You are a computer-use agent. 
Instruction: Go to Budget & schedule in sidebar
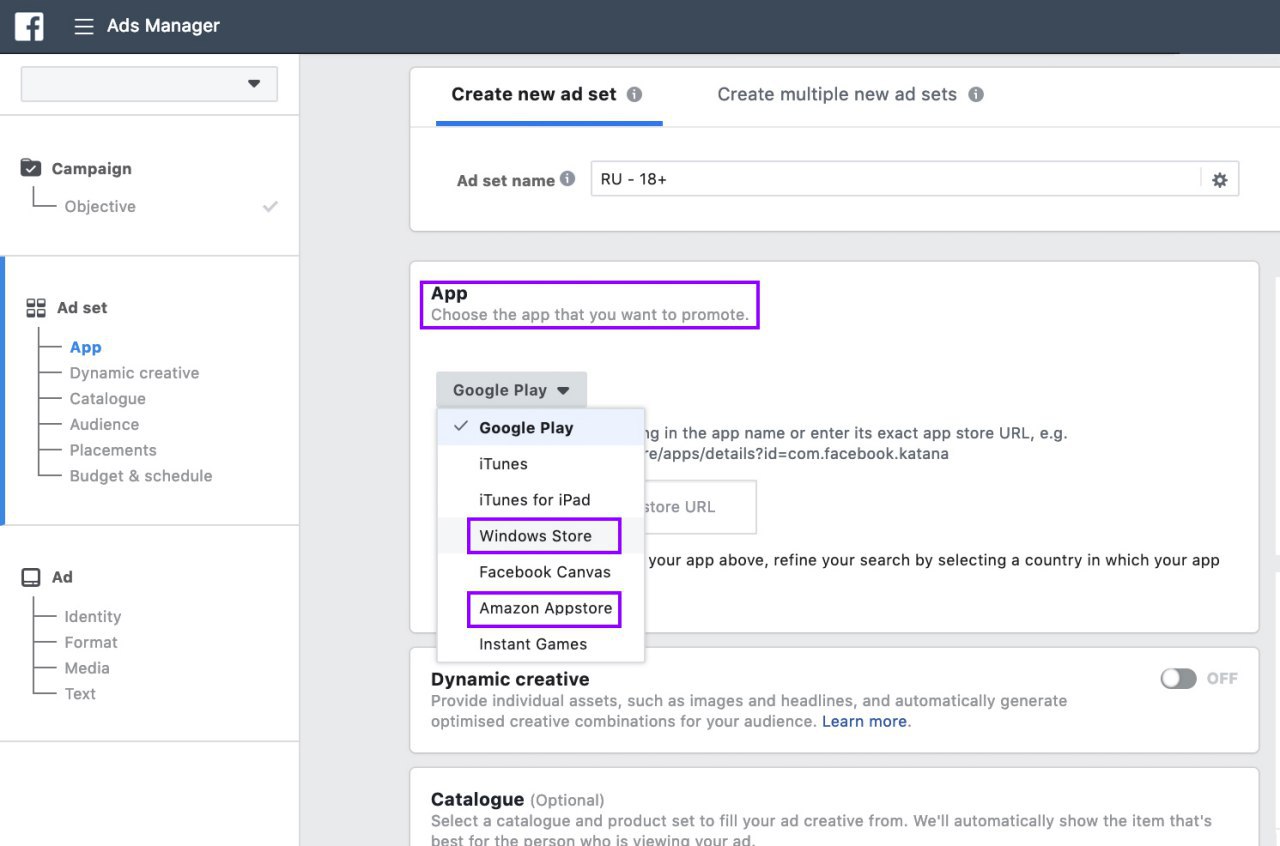[x=141, y=476]
